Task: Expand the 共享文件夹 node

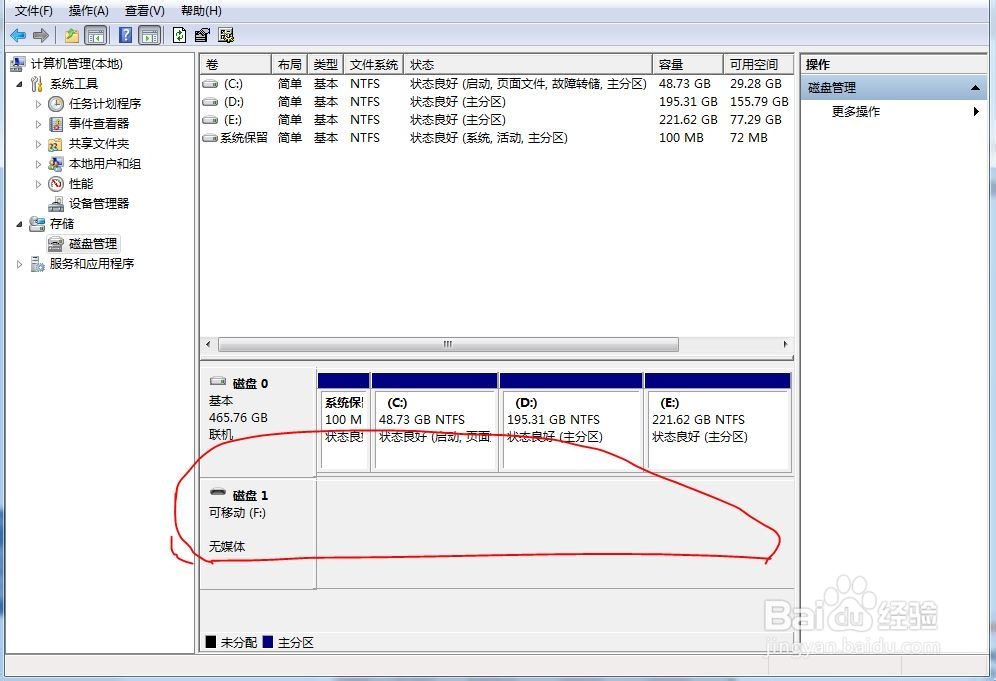Action: (38, 144)
